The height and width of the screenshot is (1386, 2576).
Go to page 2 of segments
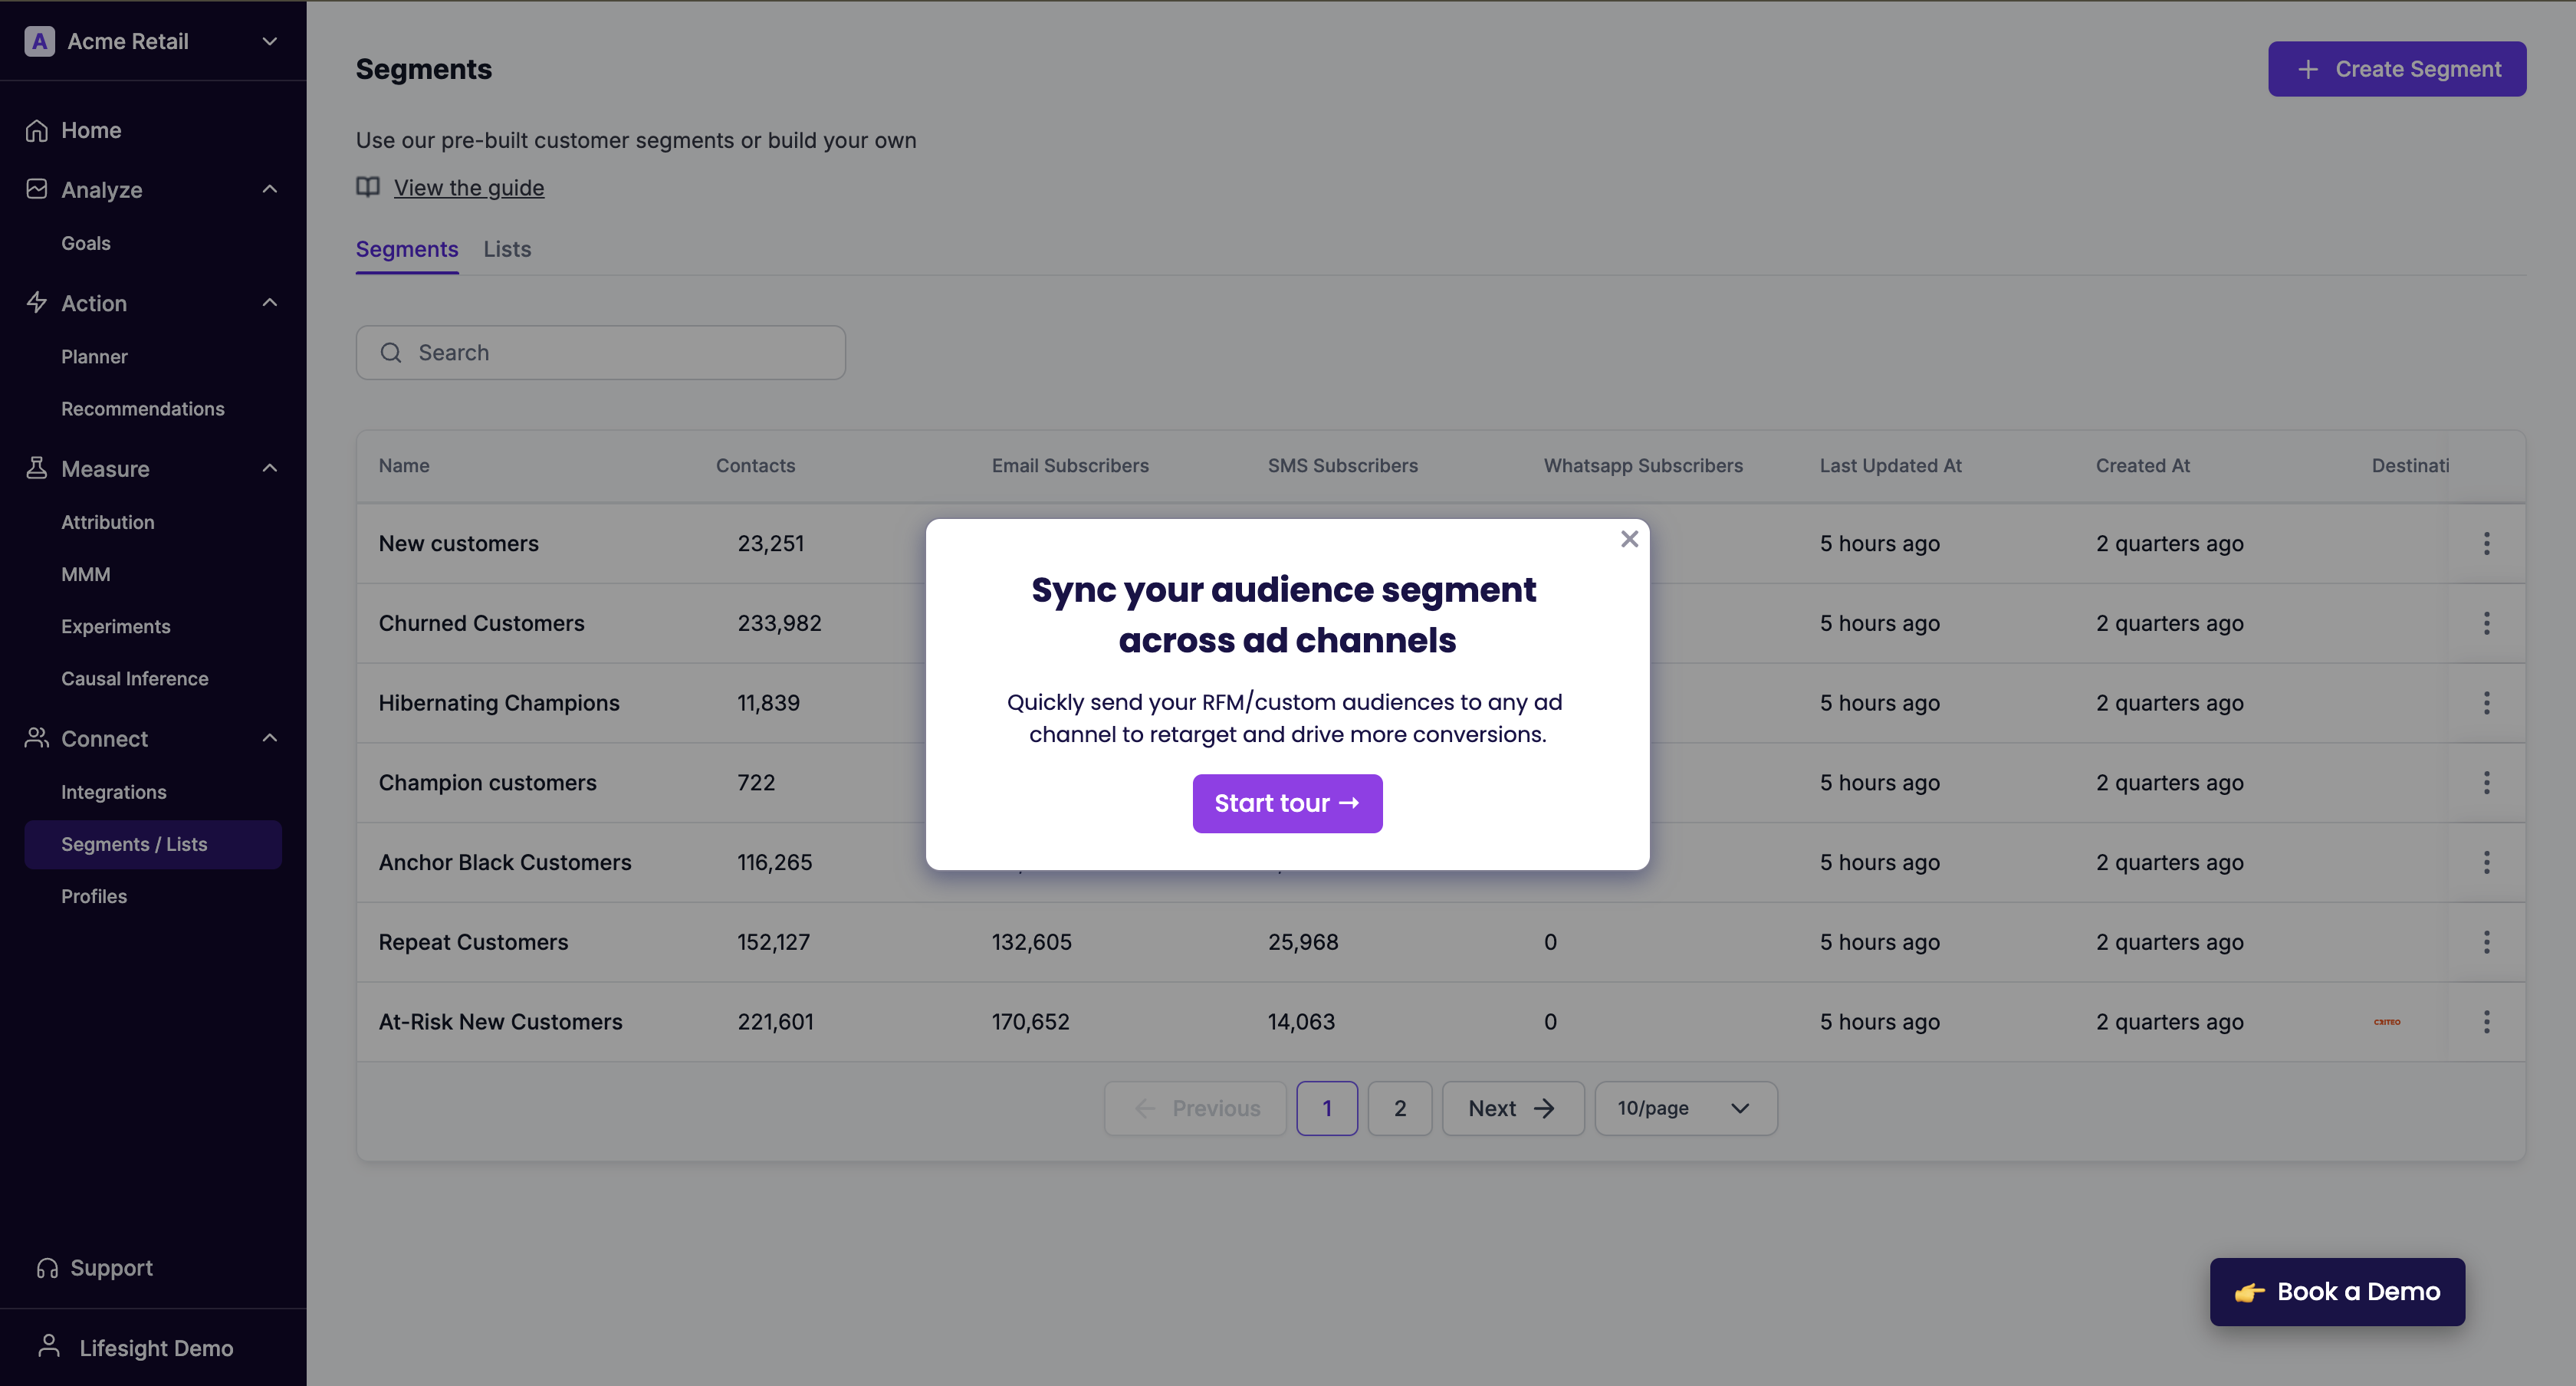(x=1400, y=1108)
